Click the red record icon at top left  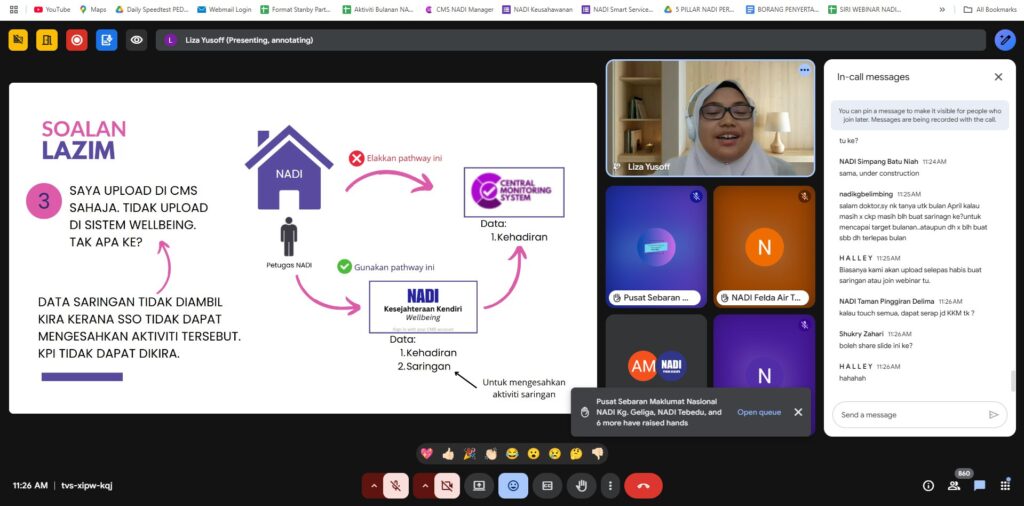coord(76,40)
